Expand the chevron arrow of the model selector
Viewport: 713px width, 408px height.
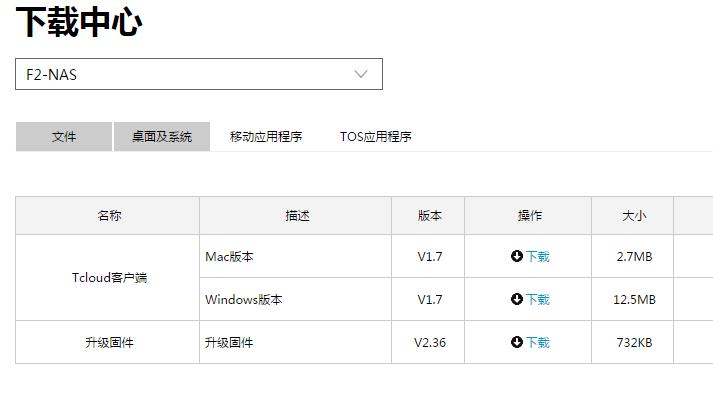361,74
